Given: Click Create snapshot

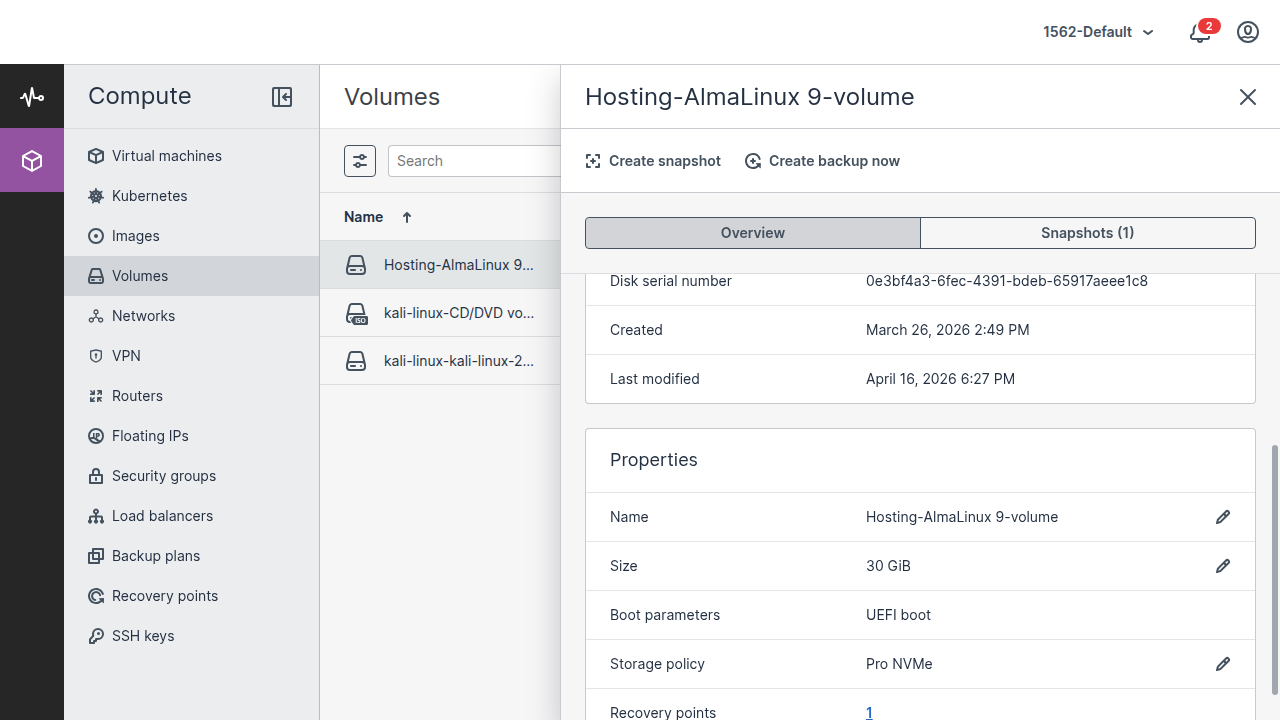Looking at the screenshot, I should coord(653,161).
